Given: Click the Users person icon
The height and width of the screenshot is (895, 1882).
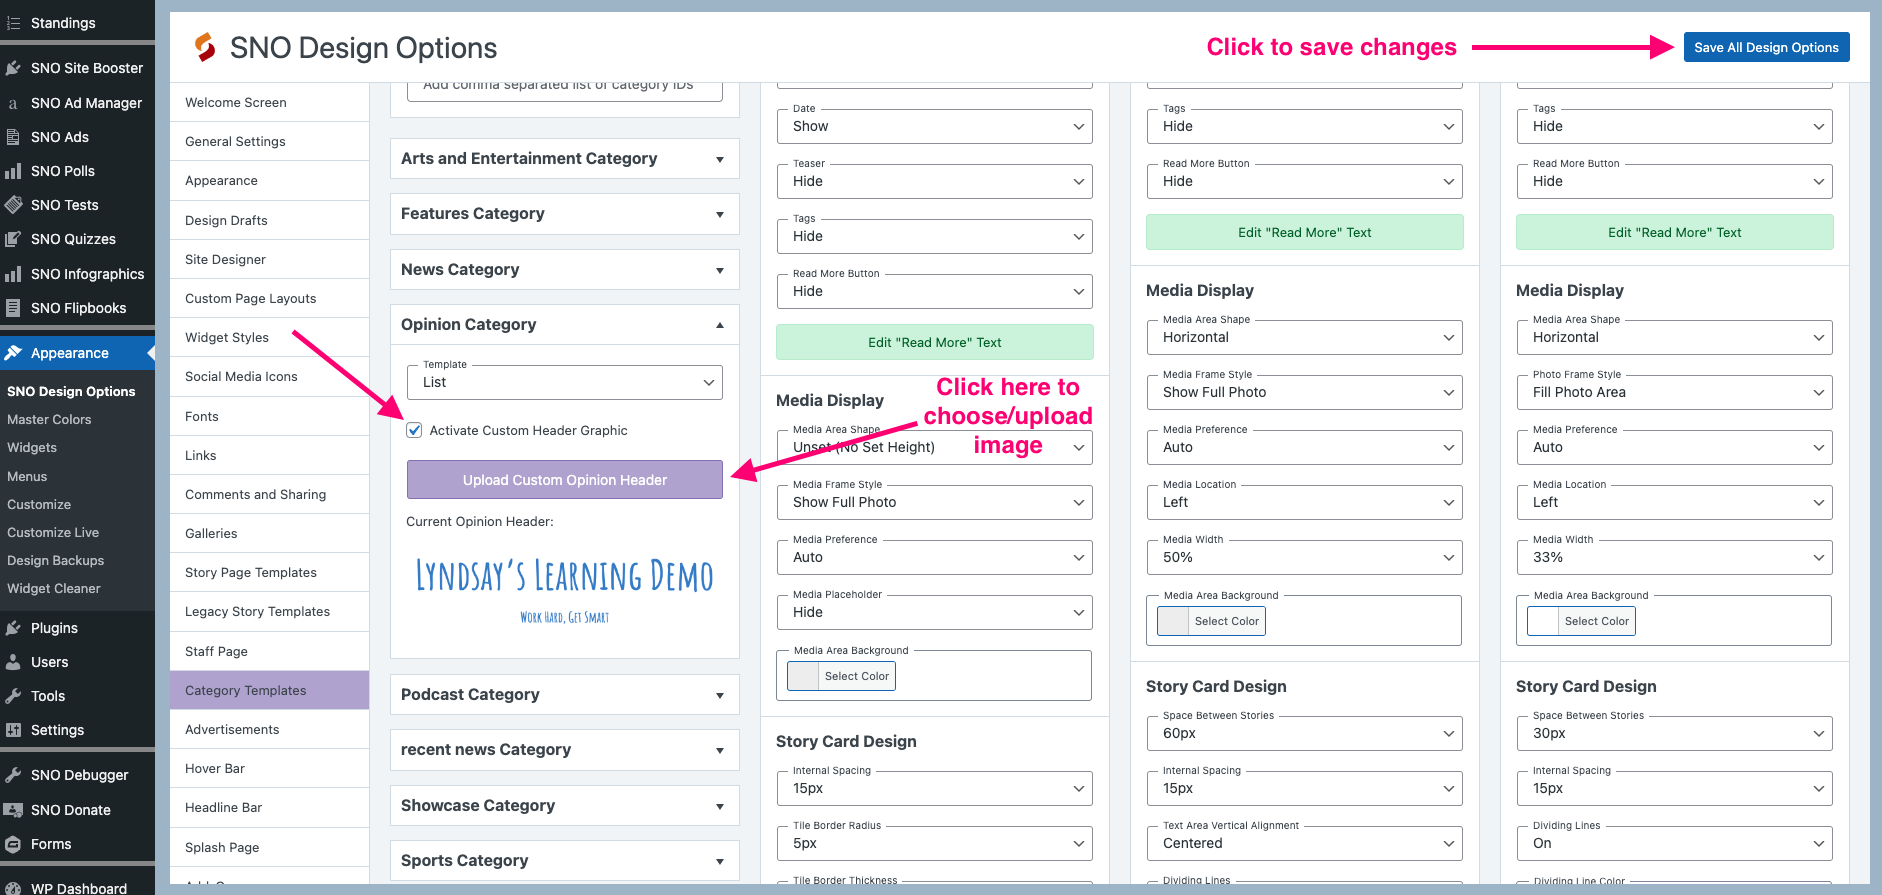Looking at the screenshot, I should pyautogui.click(x=13, y=662).
